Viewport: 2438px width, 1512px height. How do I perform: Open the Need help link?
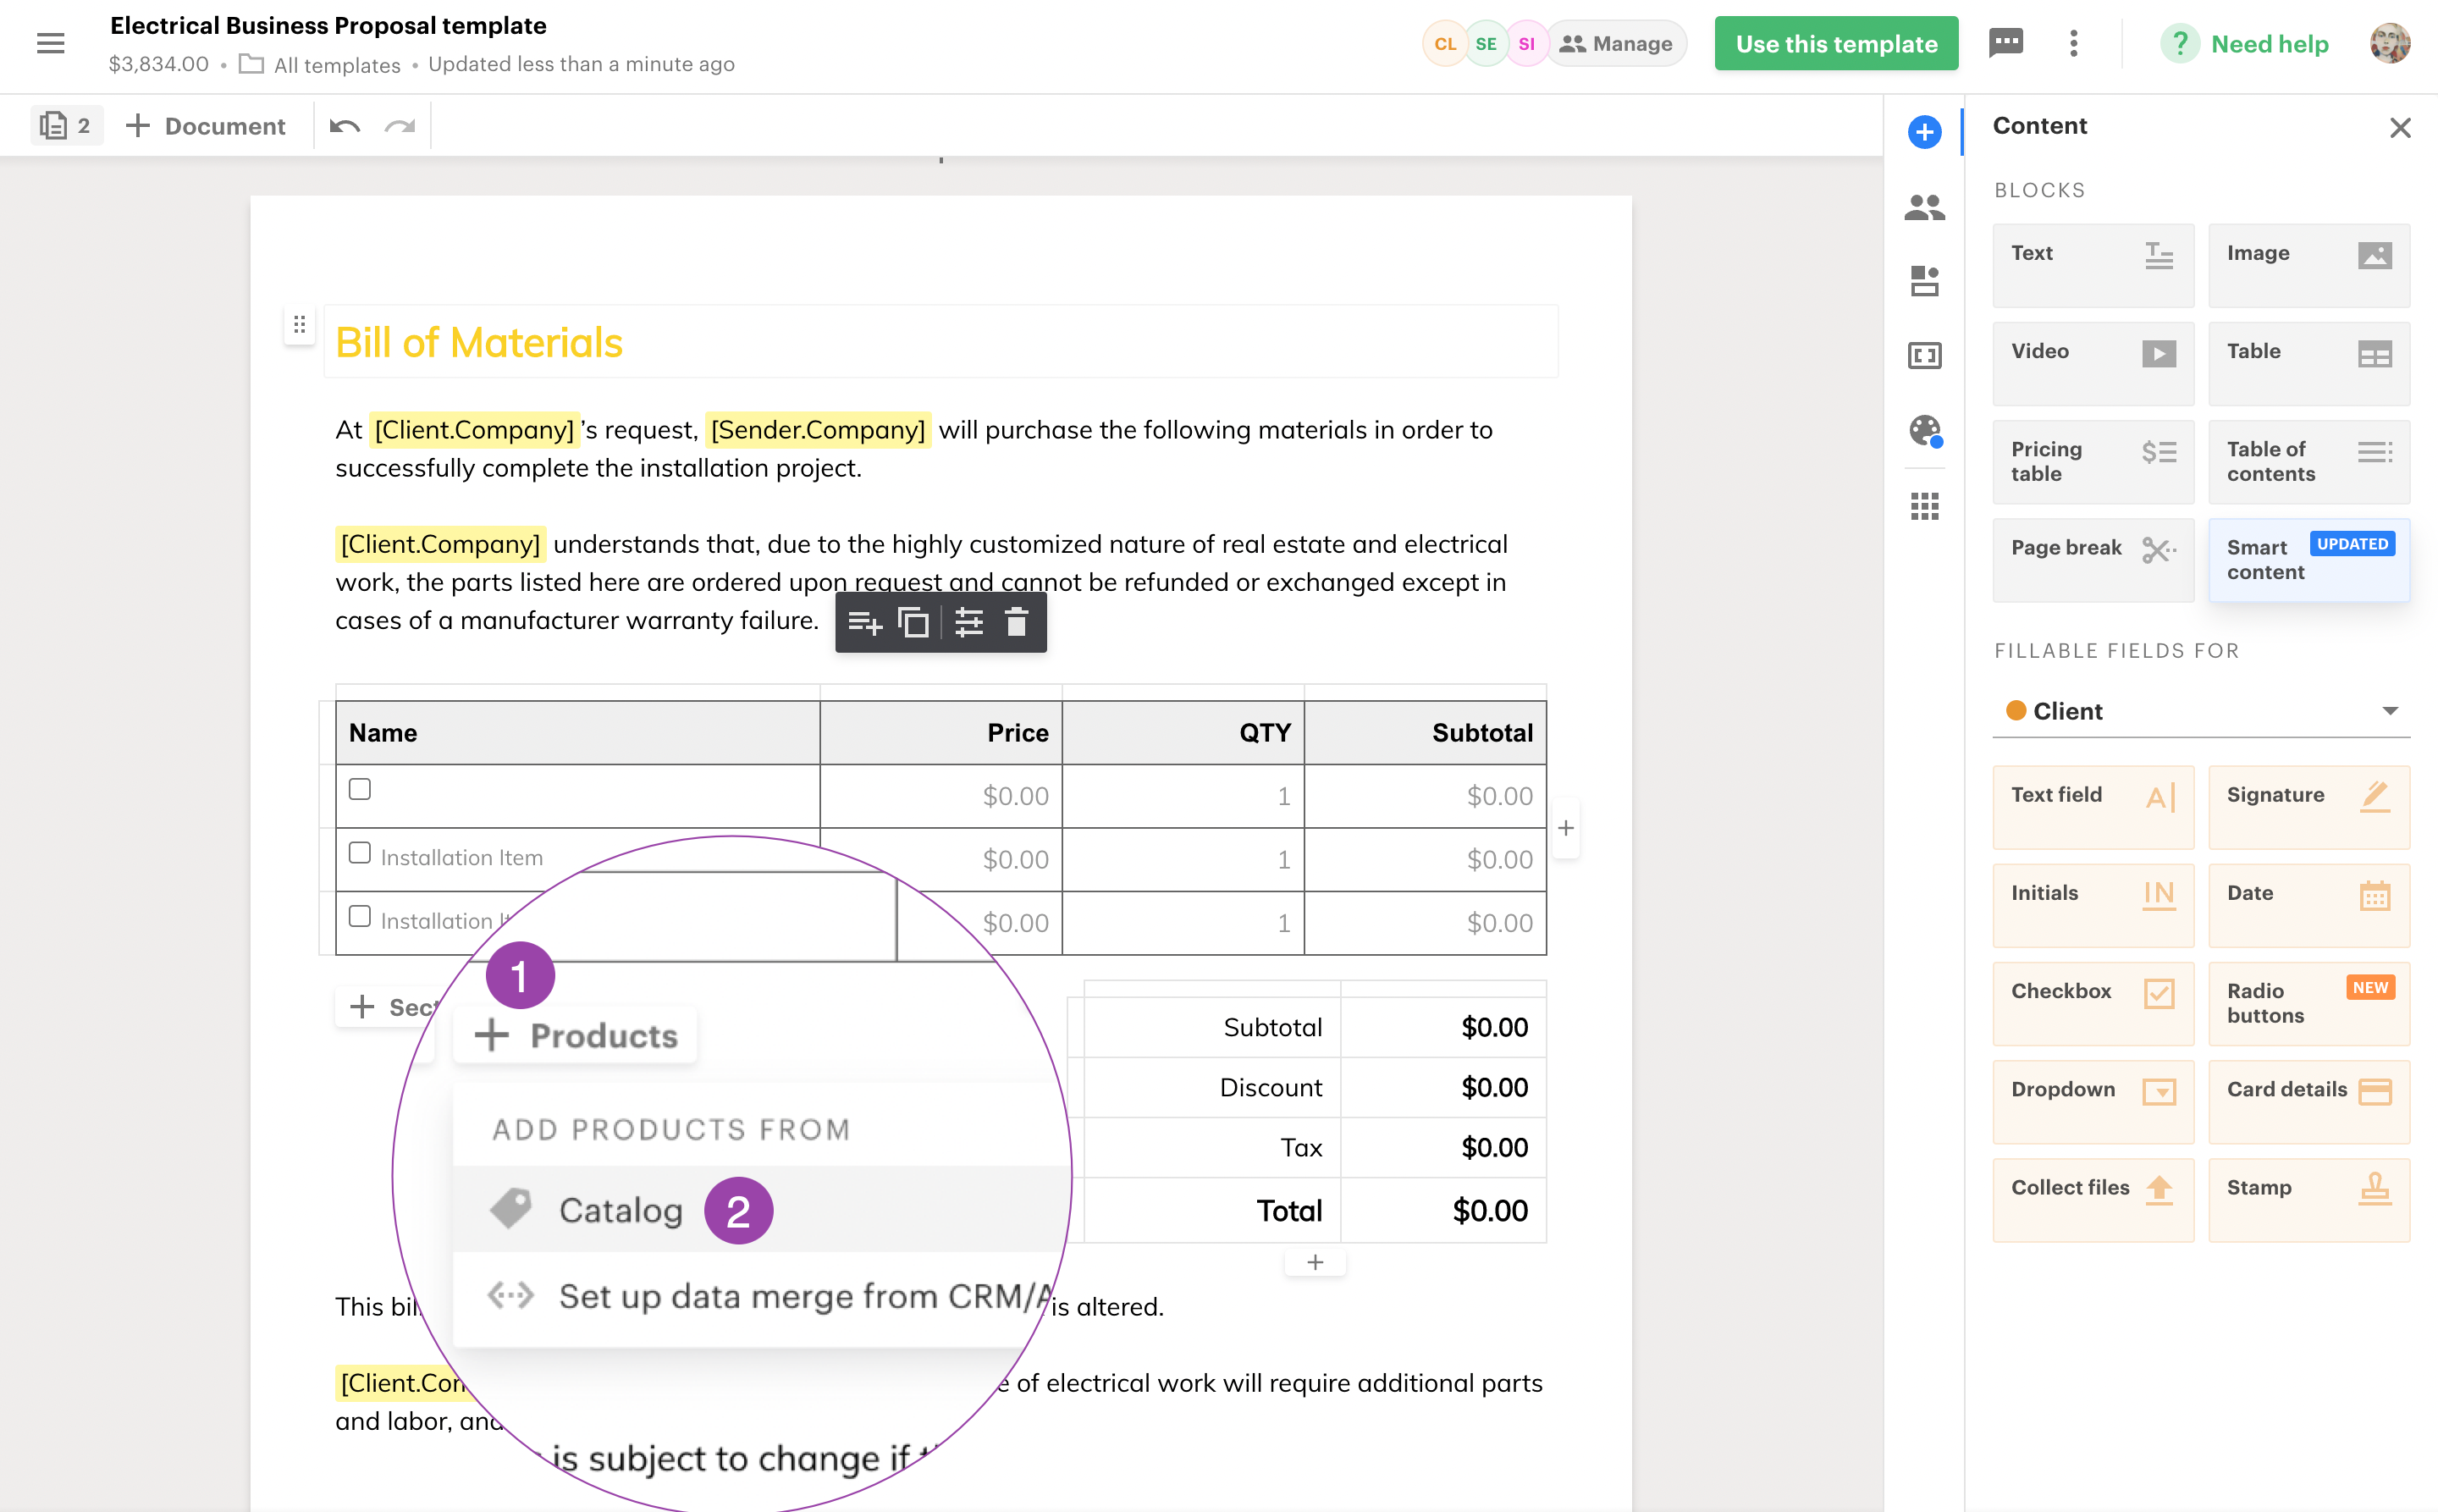[x=2245, y=43]
